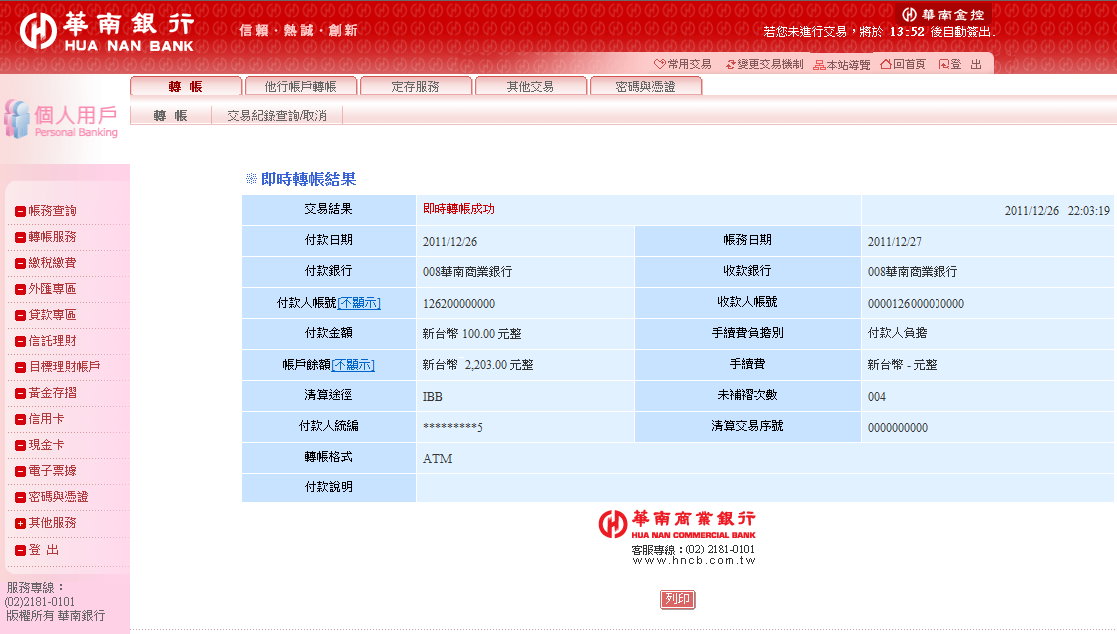The image size is (1117, 634).
Task: Open 常用交易 heart icon link
Action: tap(682, 64)
